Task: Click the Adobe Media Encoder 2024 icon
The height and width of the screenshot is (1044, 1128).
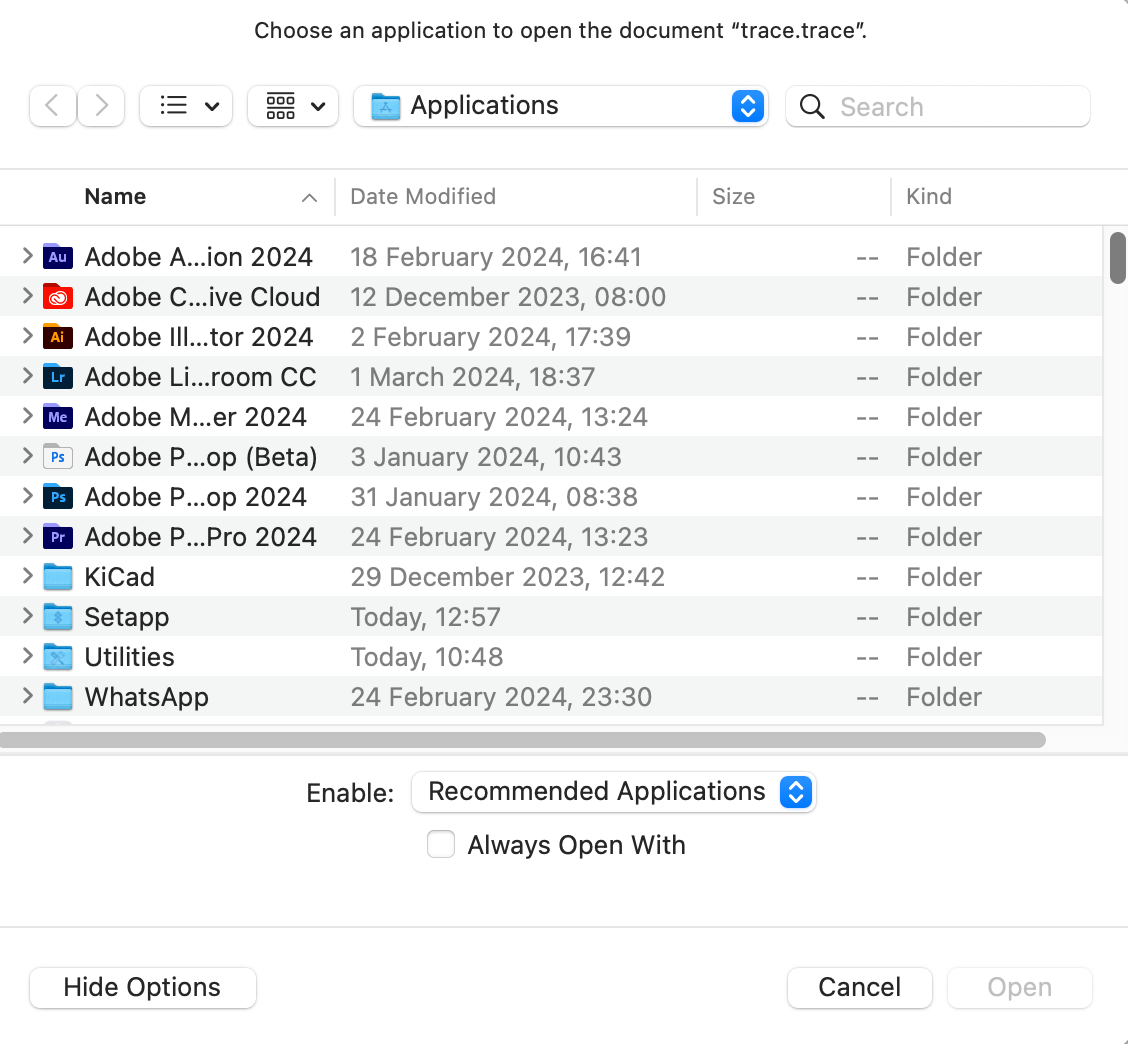Action: 58,417
